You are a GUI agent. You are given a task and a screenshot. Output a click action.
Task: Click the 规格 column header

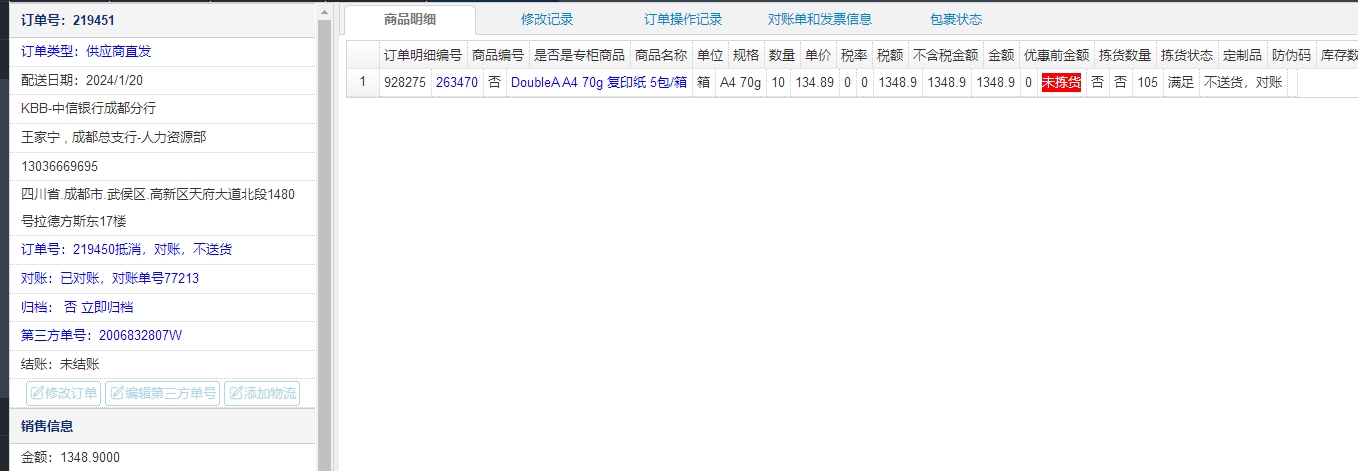click(746, 56)
